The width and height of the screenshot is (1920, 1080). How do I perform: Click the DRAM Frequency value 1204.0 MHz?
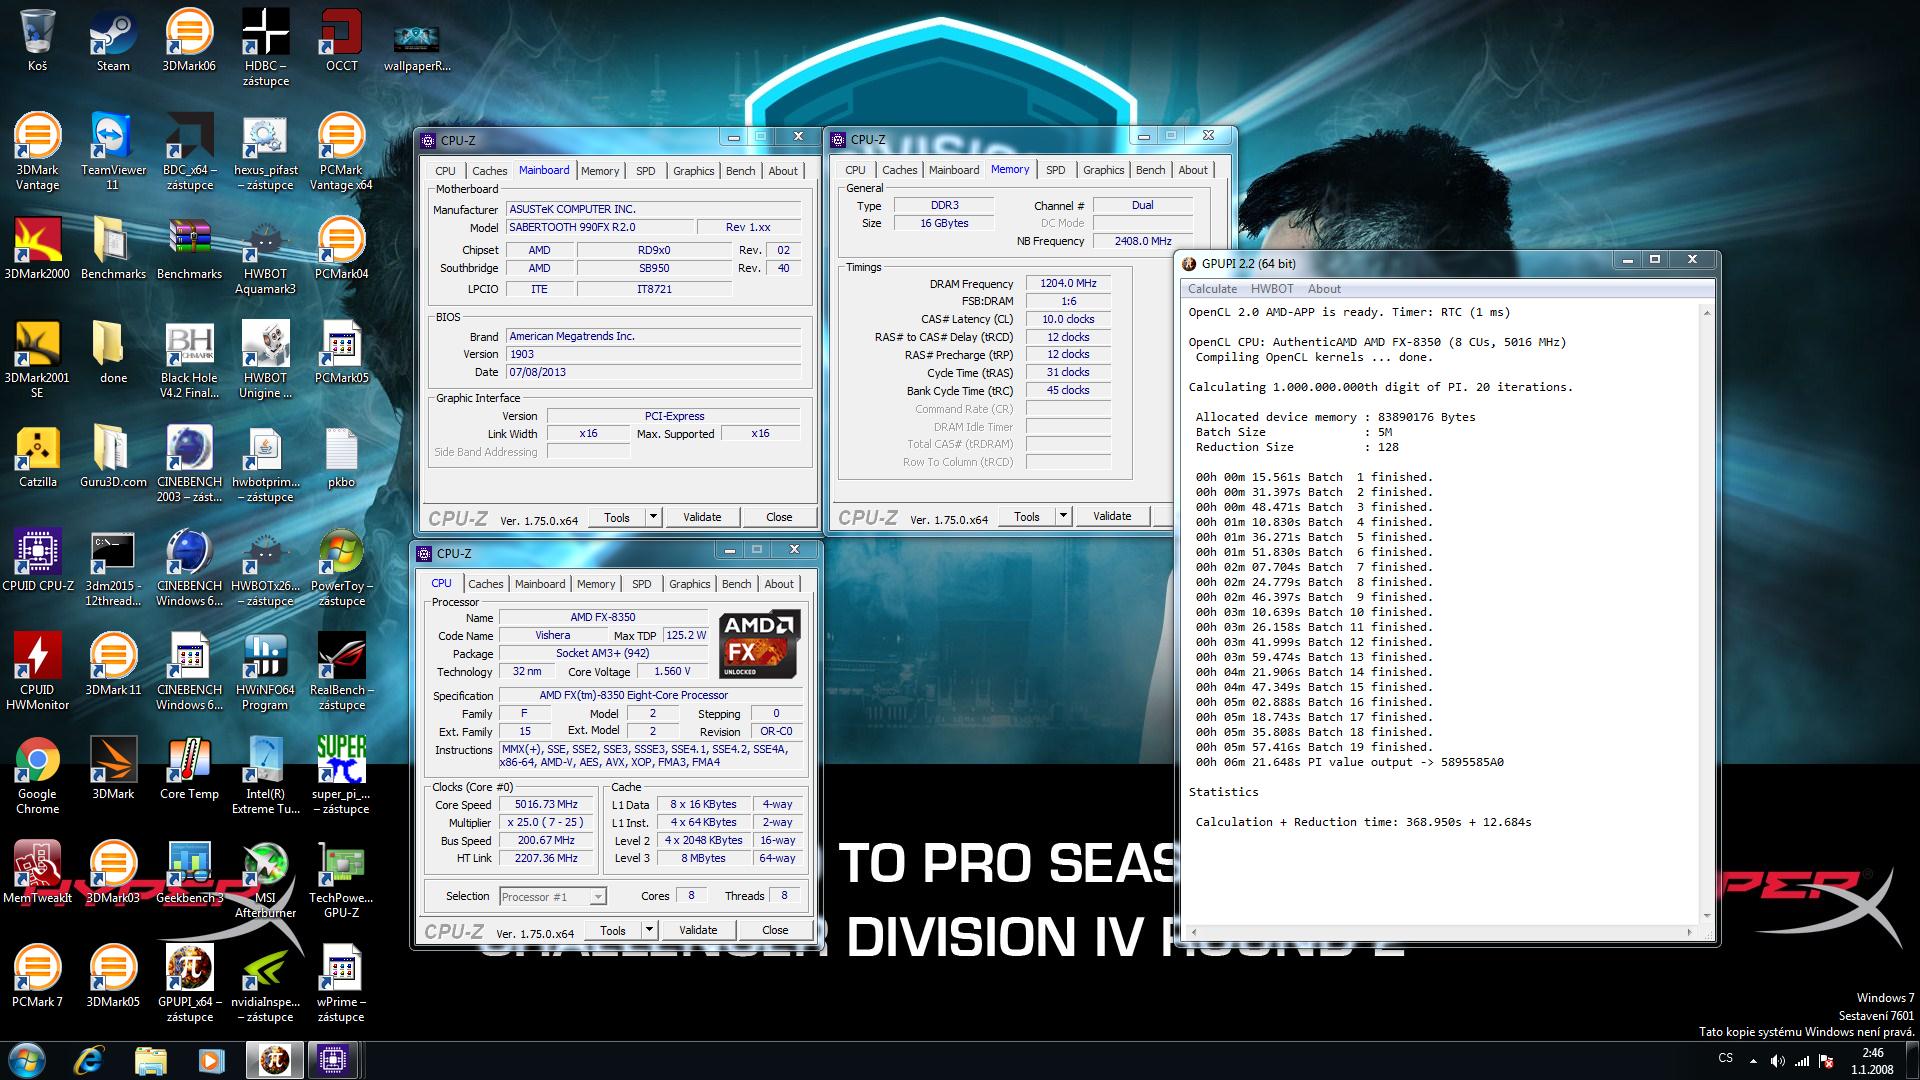click(1068, 284)
